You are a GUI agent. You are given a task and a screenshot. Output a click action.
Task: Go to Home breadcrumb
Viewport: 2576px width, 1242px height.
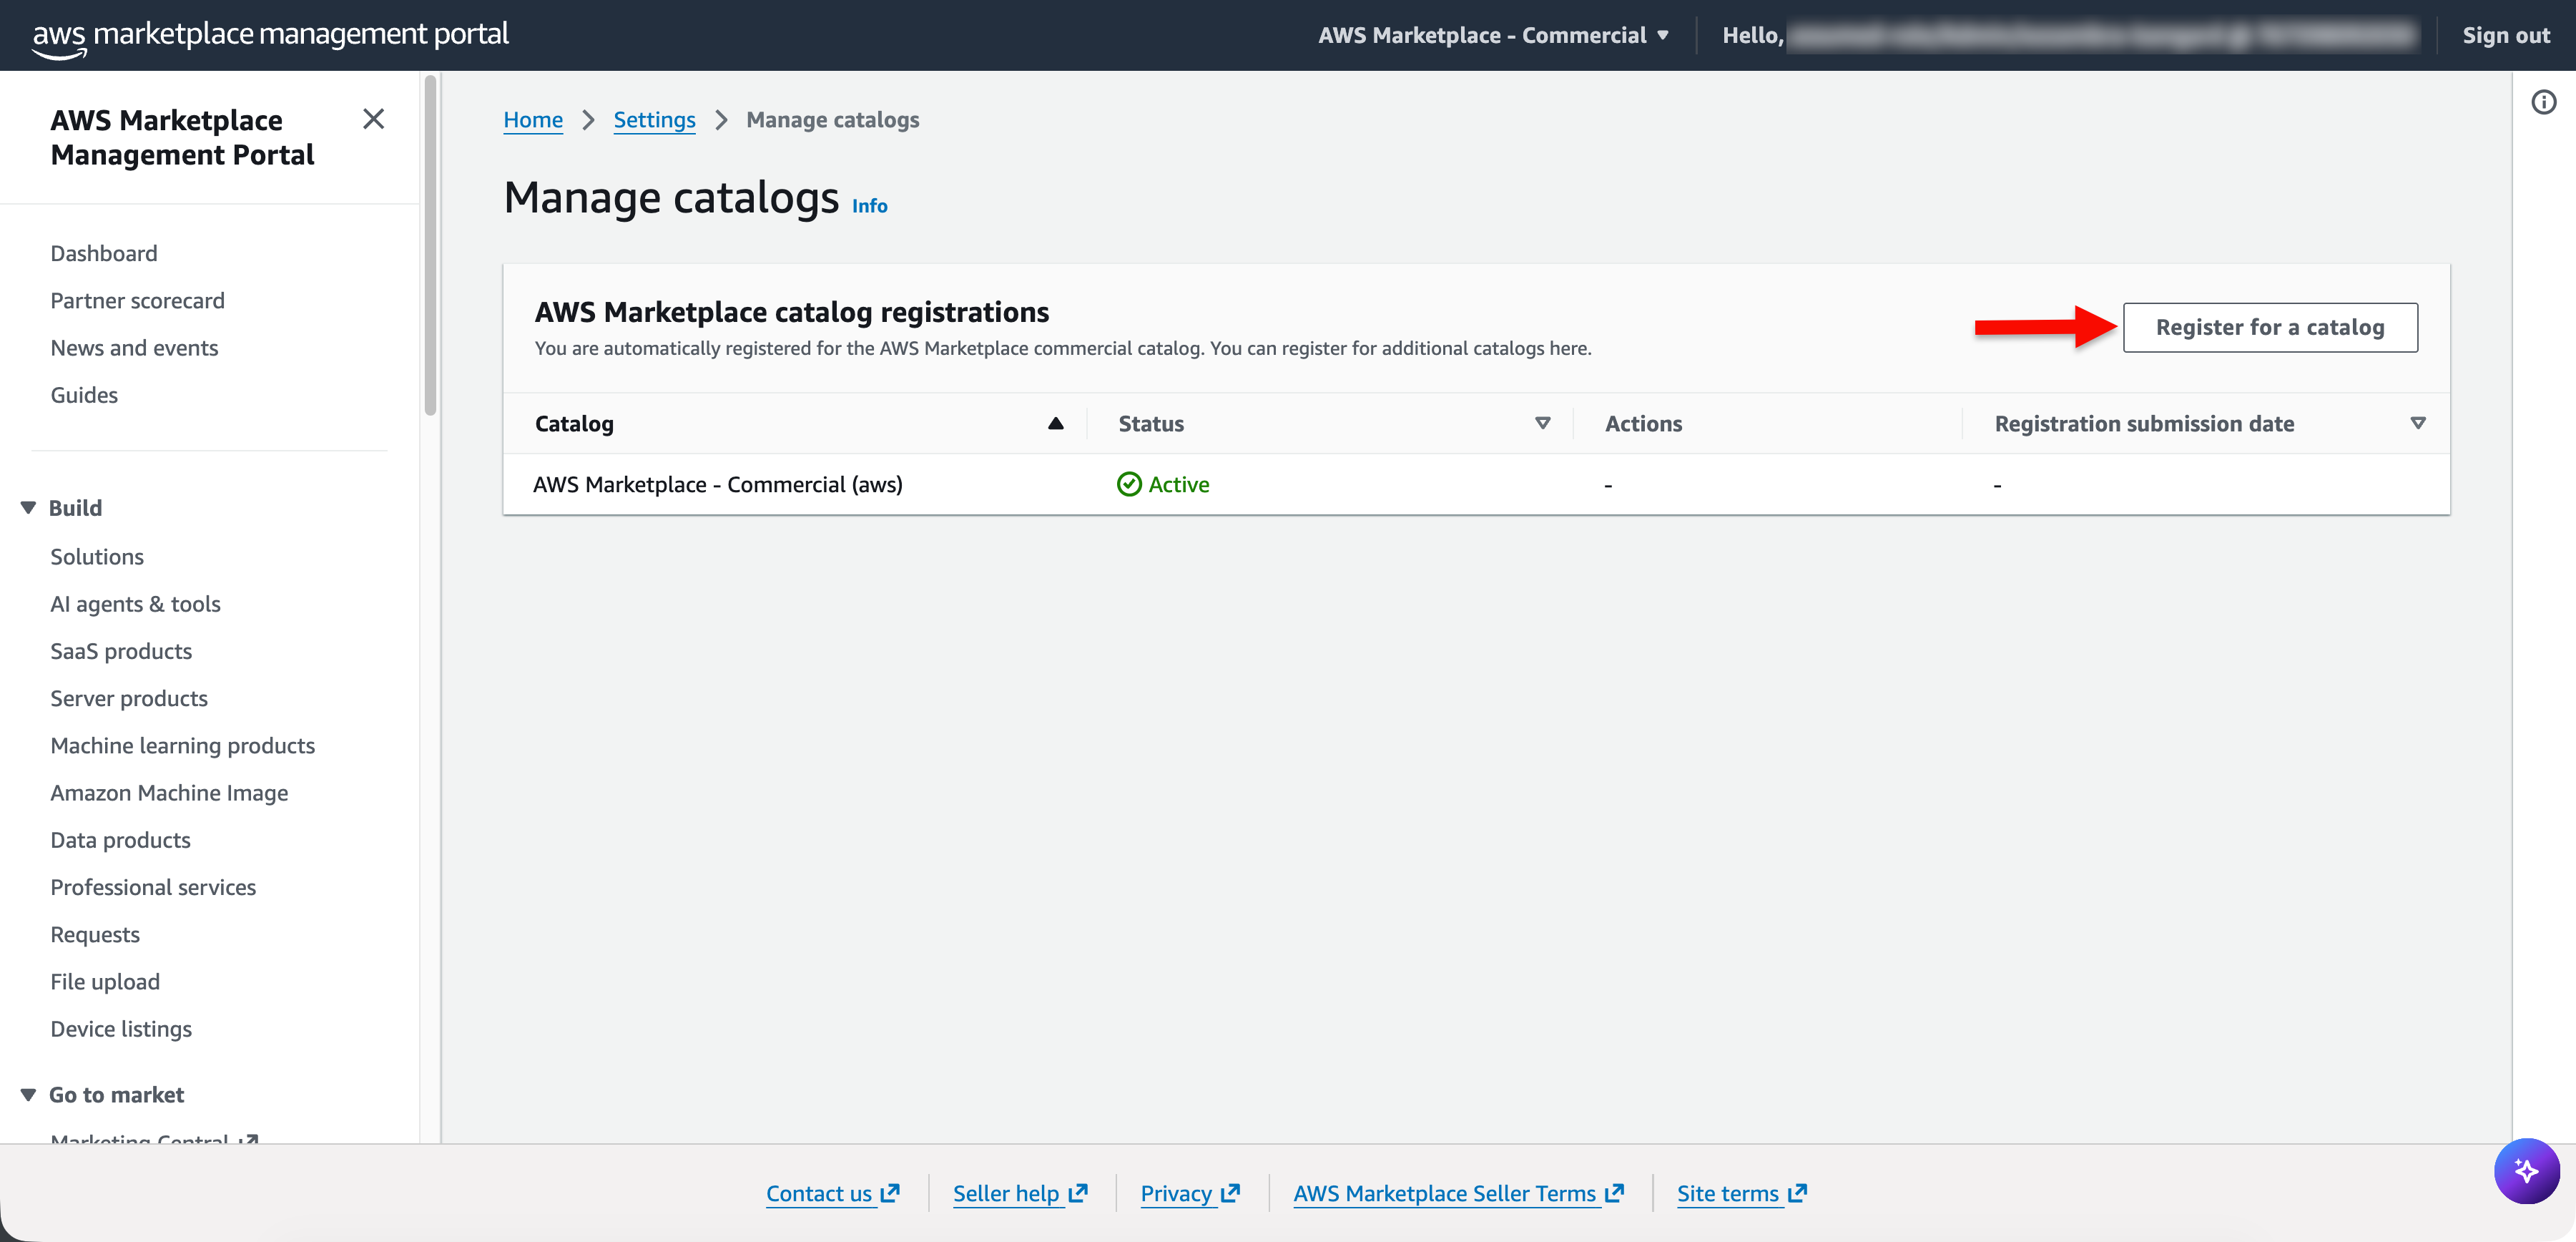tap(533, 120)
